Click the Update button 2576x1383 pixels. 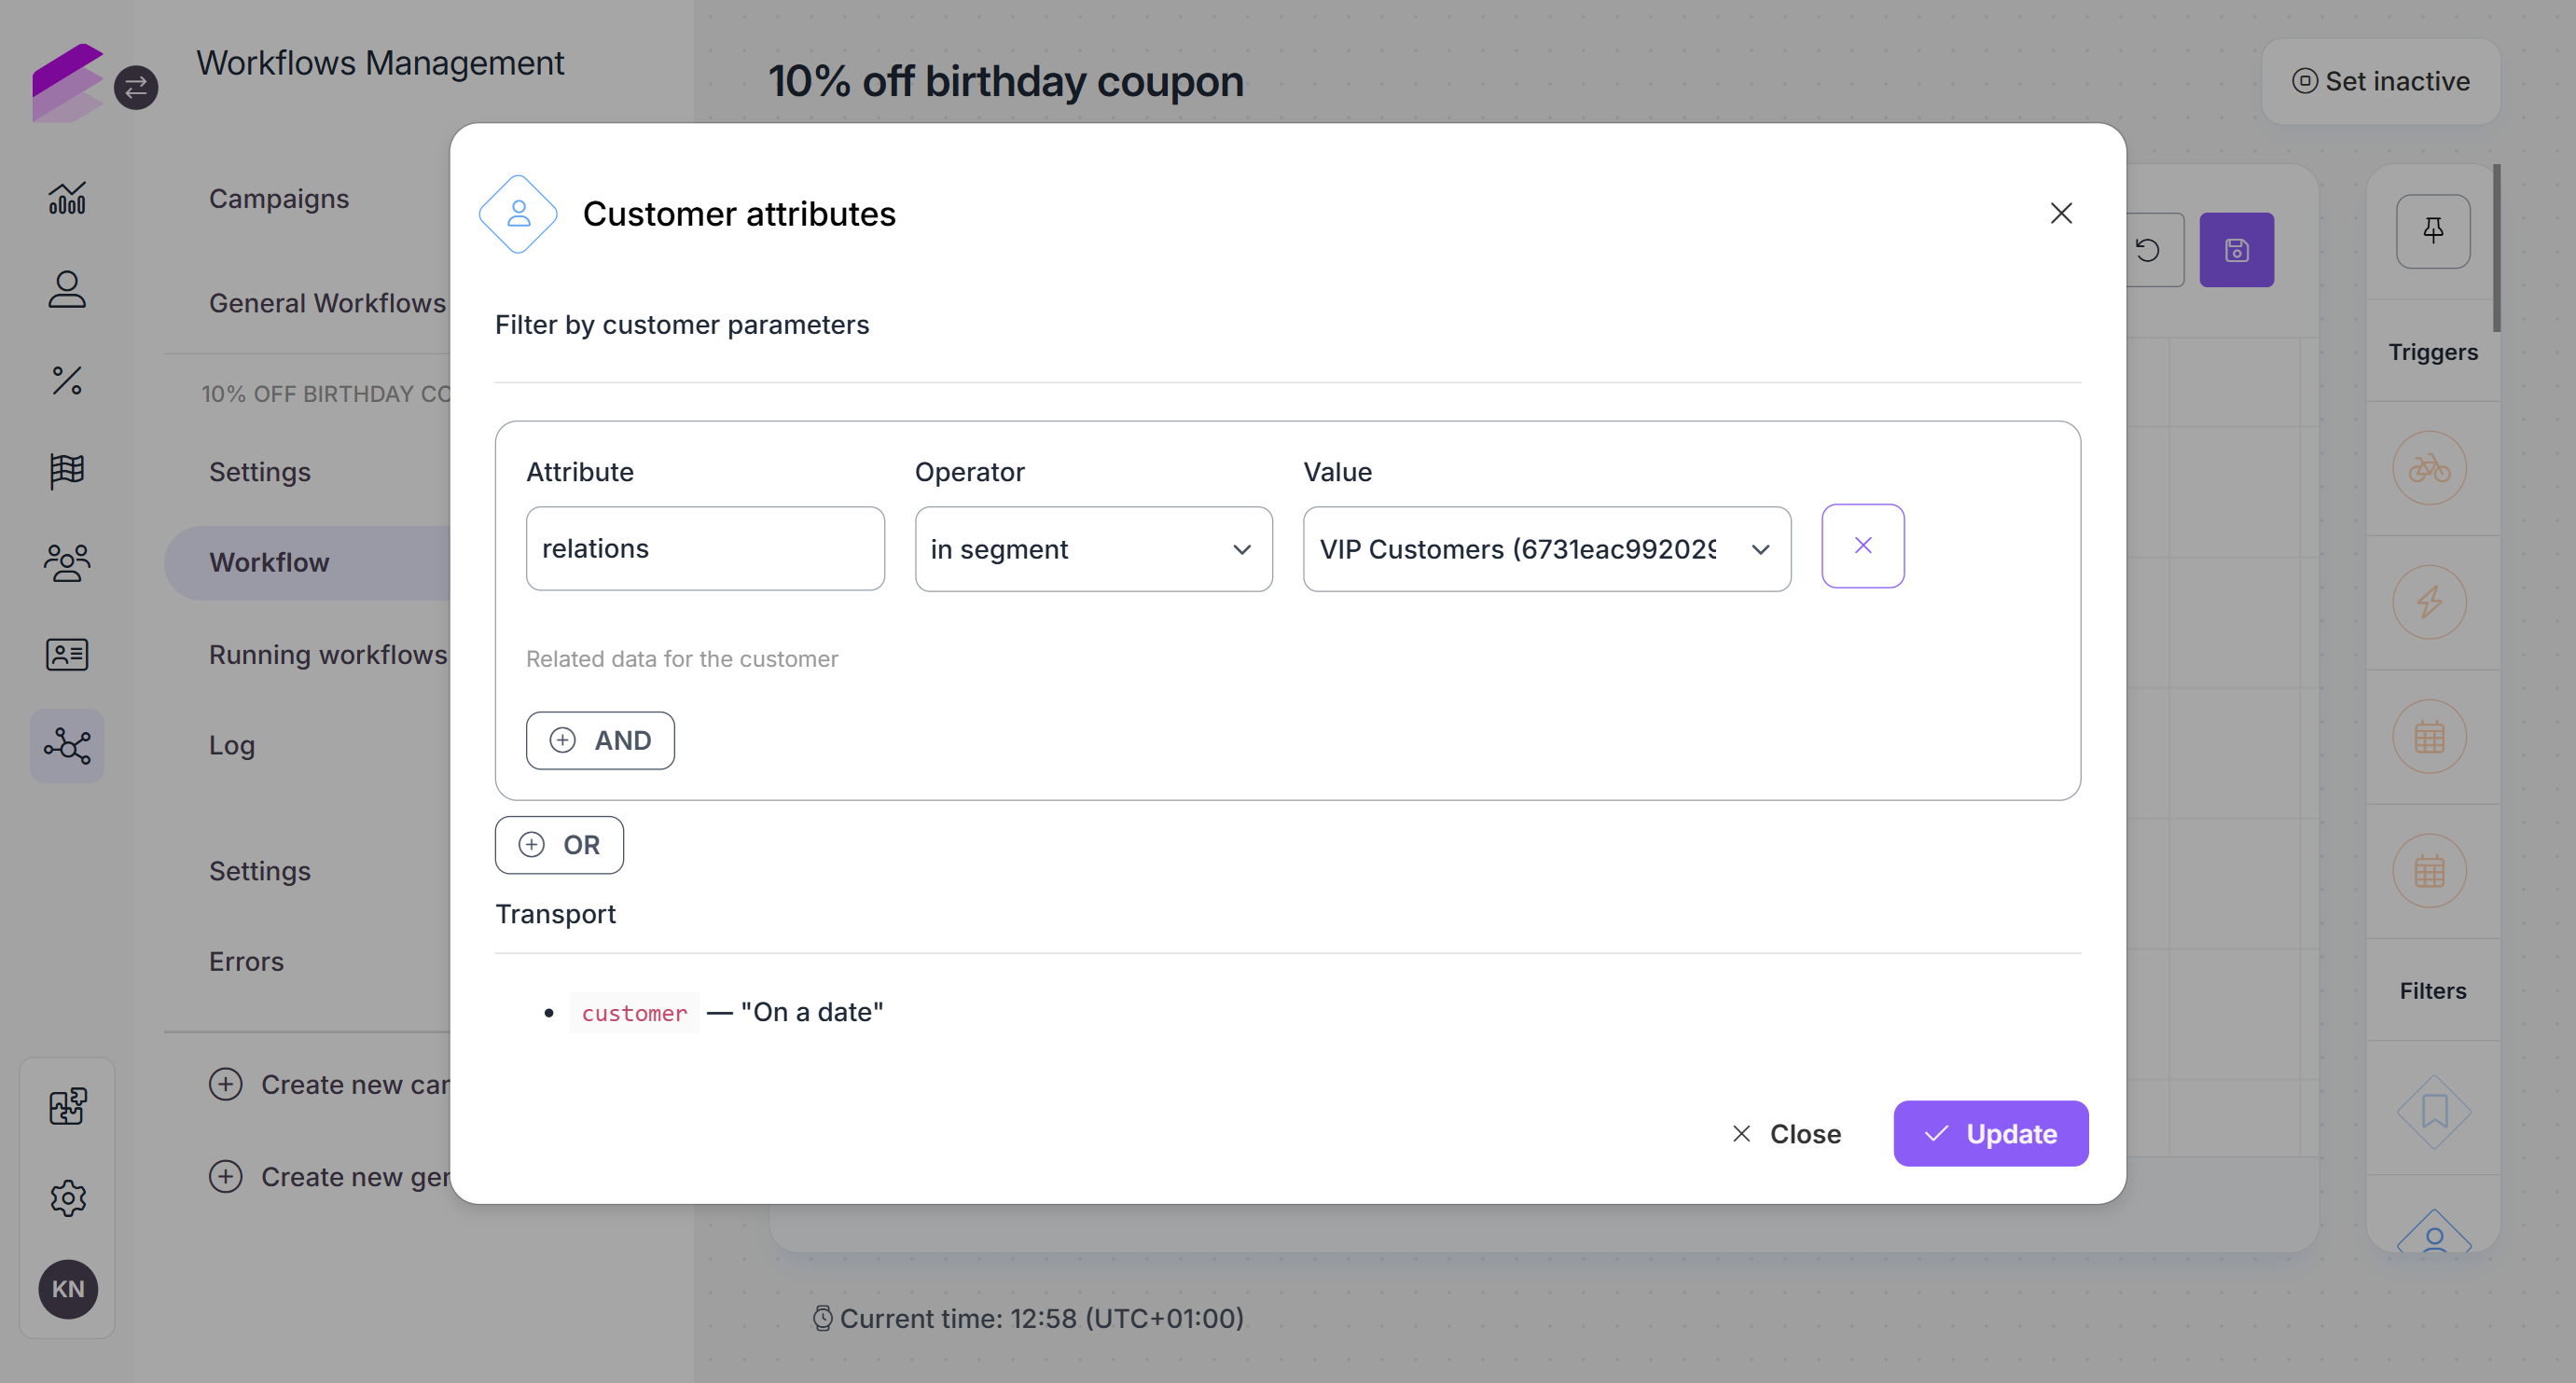pyautogui.click(x=1990, y=1133)
